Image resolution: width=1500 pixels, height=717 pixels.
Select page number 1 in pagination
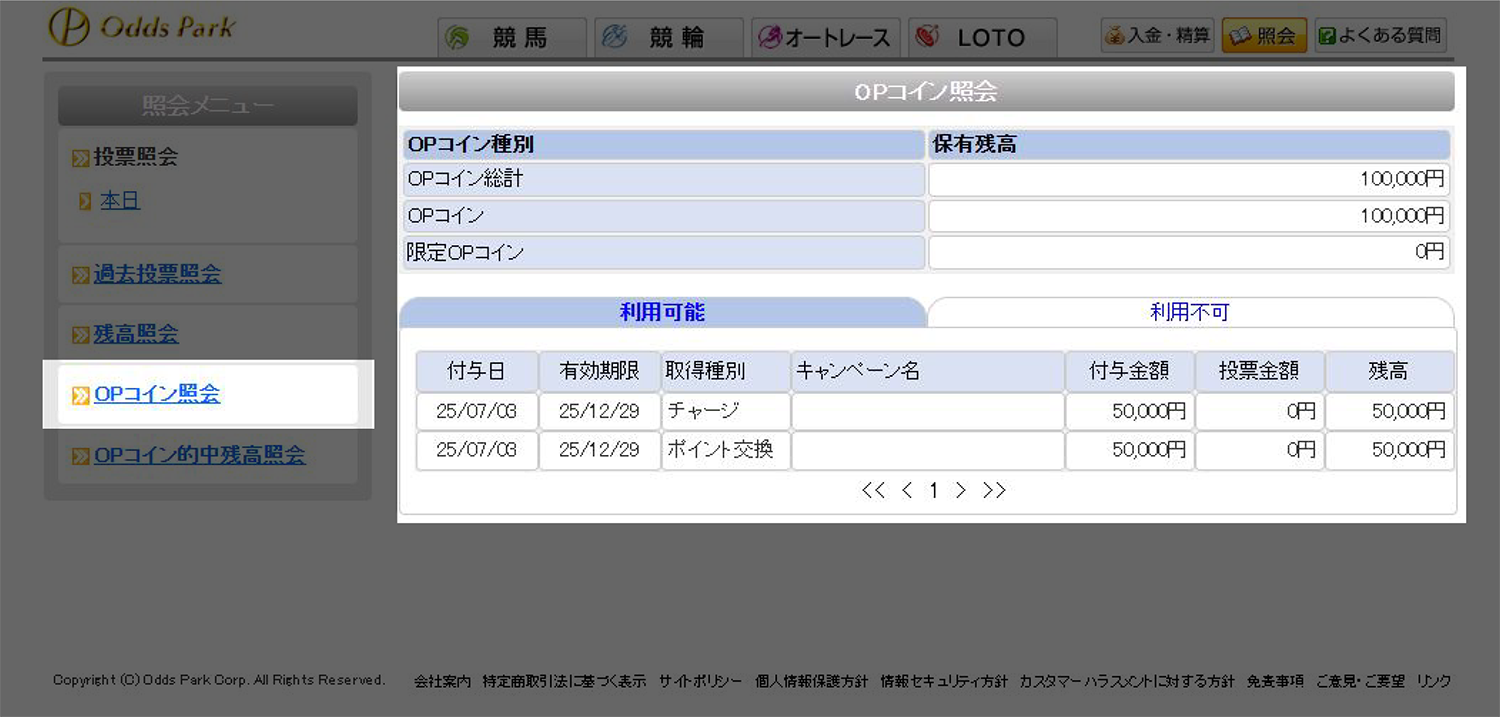(x=934, y=490)
